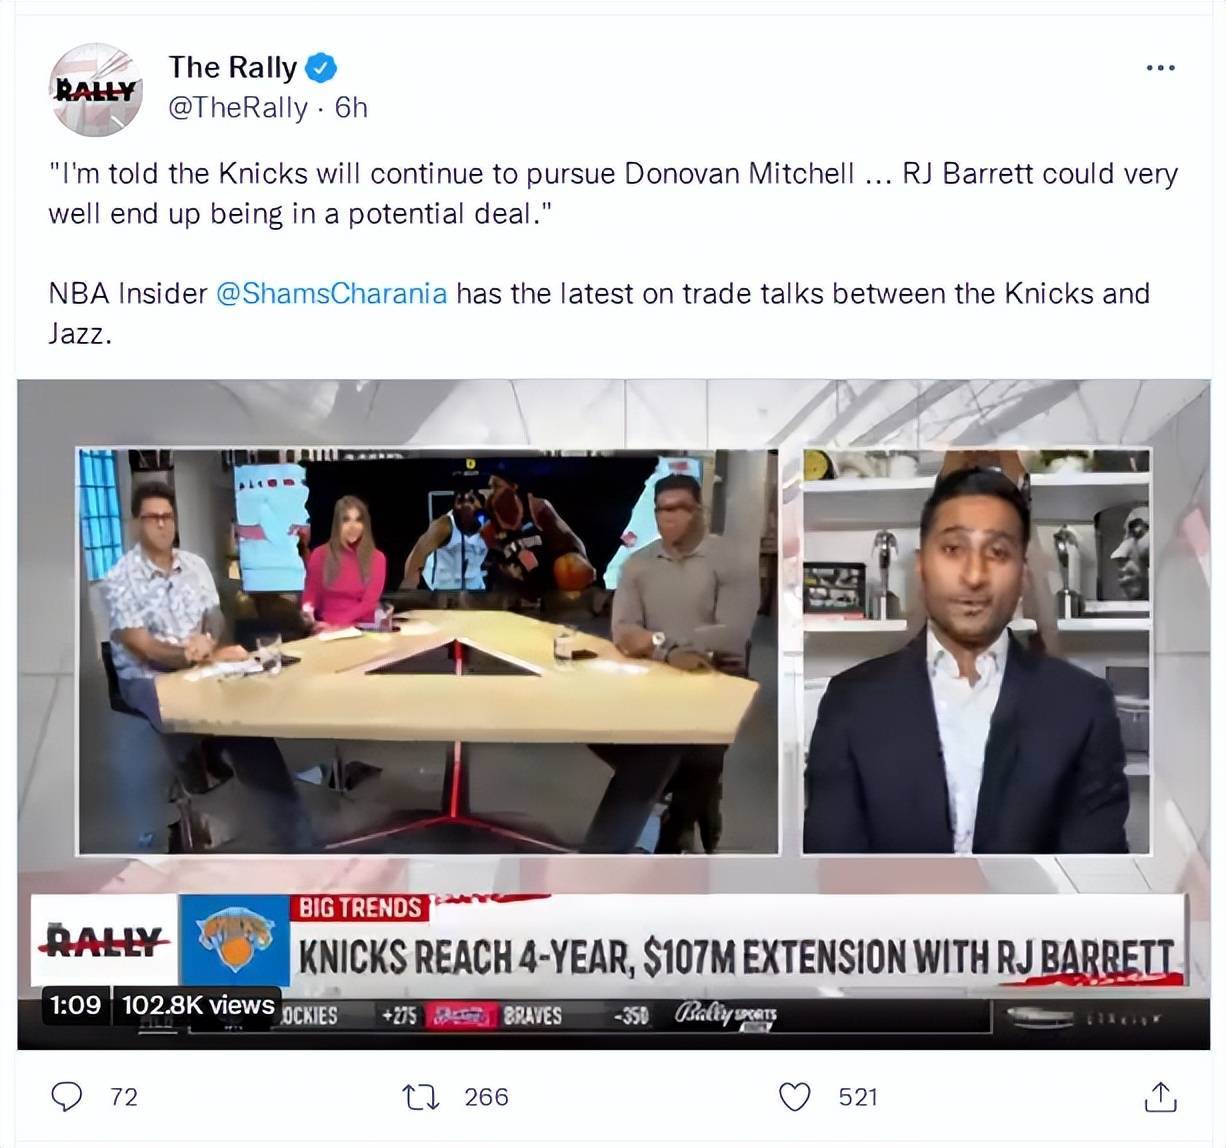Click the reply speech bubble icon

point(66,1097)
